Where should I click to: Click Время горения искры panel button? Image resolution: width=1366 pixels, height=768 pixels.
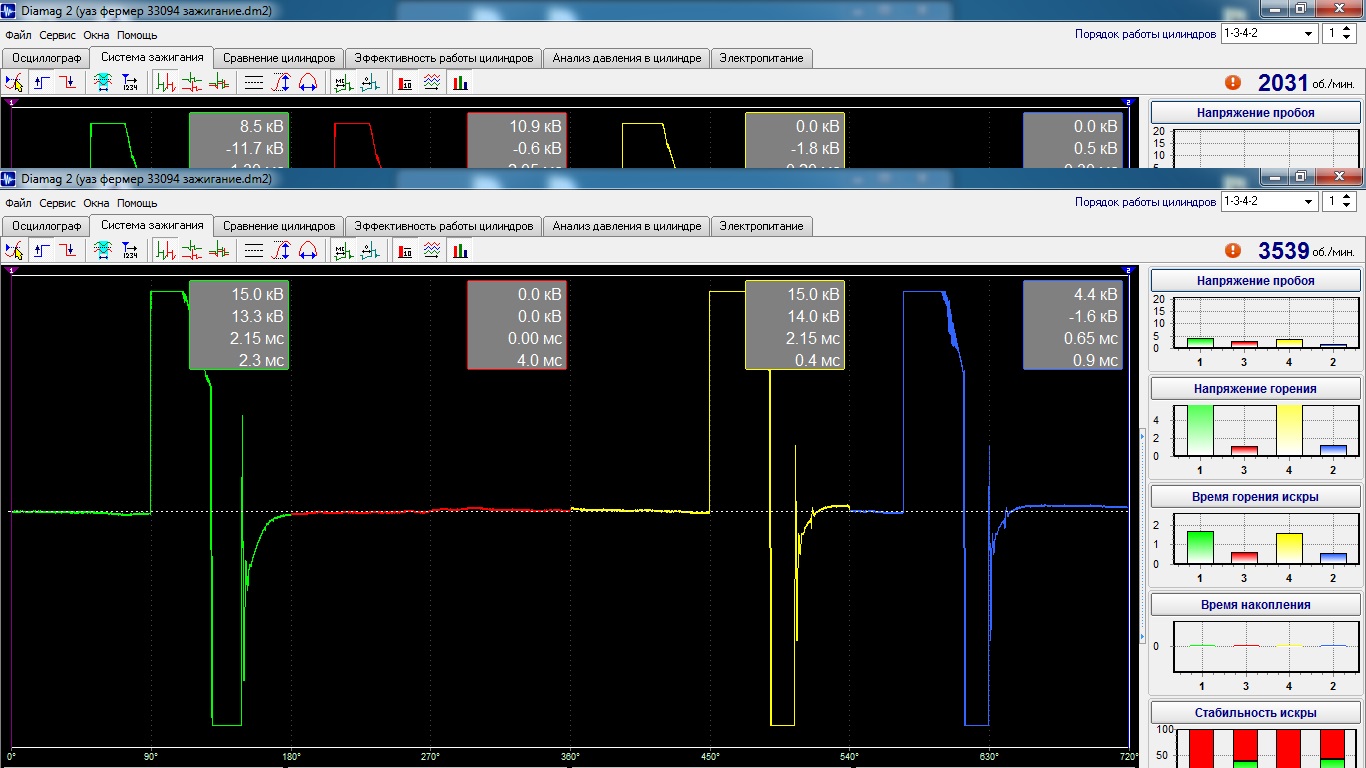pyautogui.click(x=1255, y=497)
